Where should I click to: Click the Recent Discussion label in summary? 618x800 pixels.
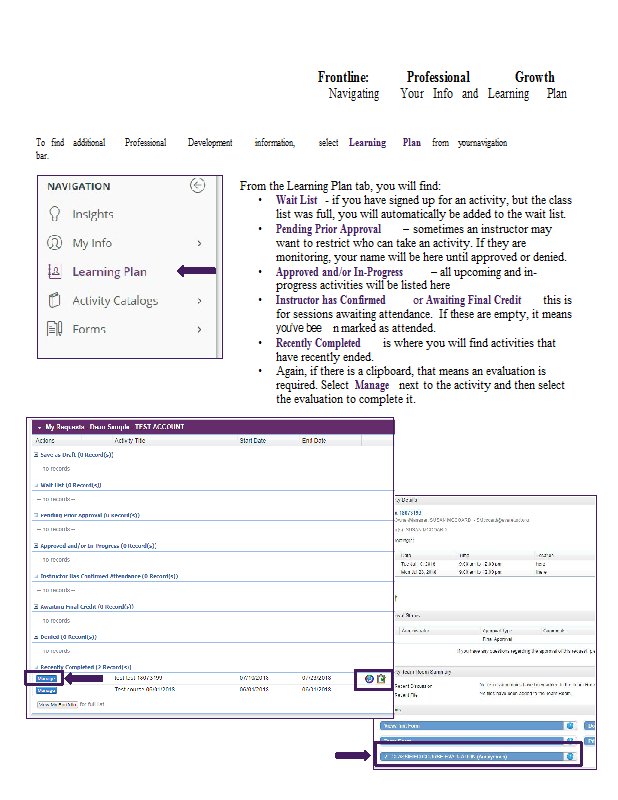[x=413, y=686]
